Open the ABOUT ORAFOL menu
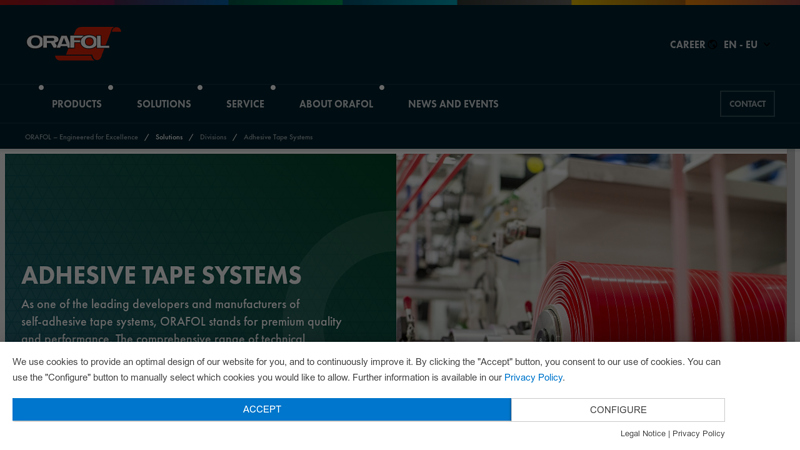This screenshot has width=800, height=450. click(336, 104)
